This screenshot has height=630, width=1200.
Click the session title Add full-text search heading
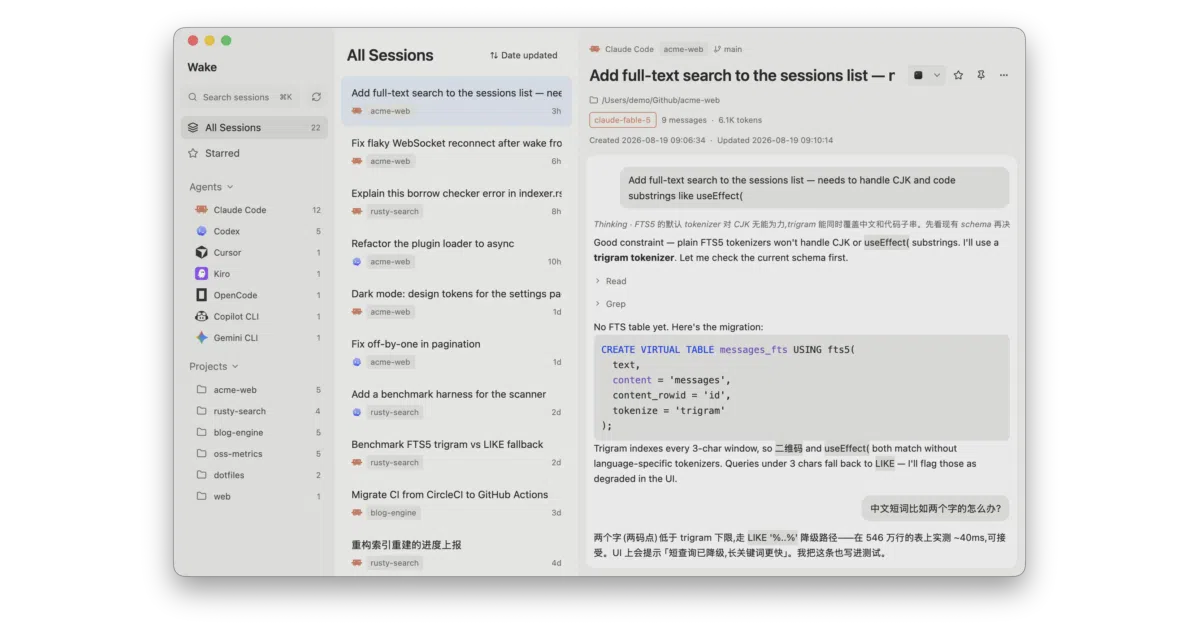point(742,75)
